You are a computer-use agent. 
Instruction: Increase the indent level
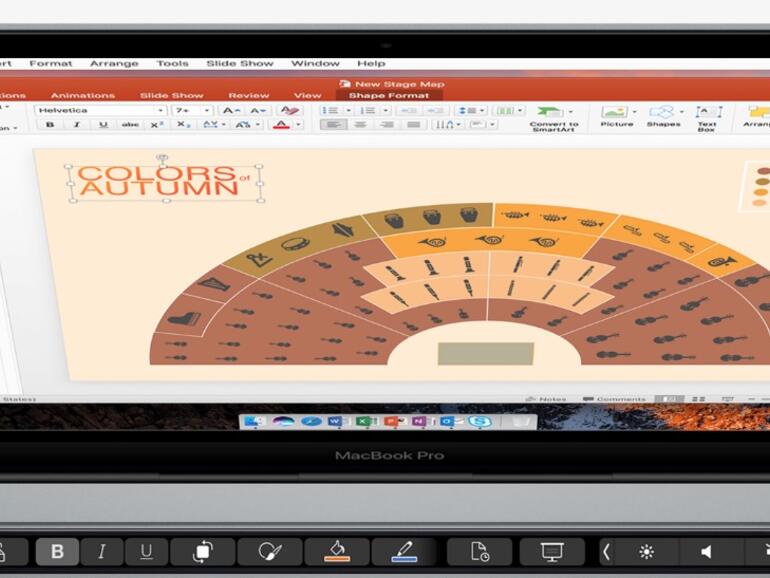(435, 110)
